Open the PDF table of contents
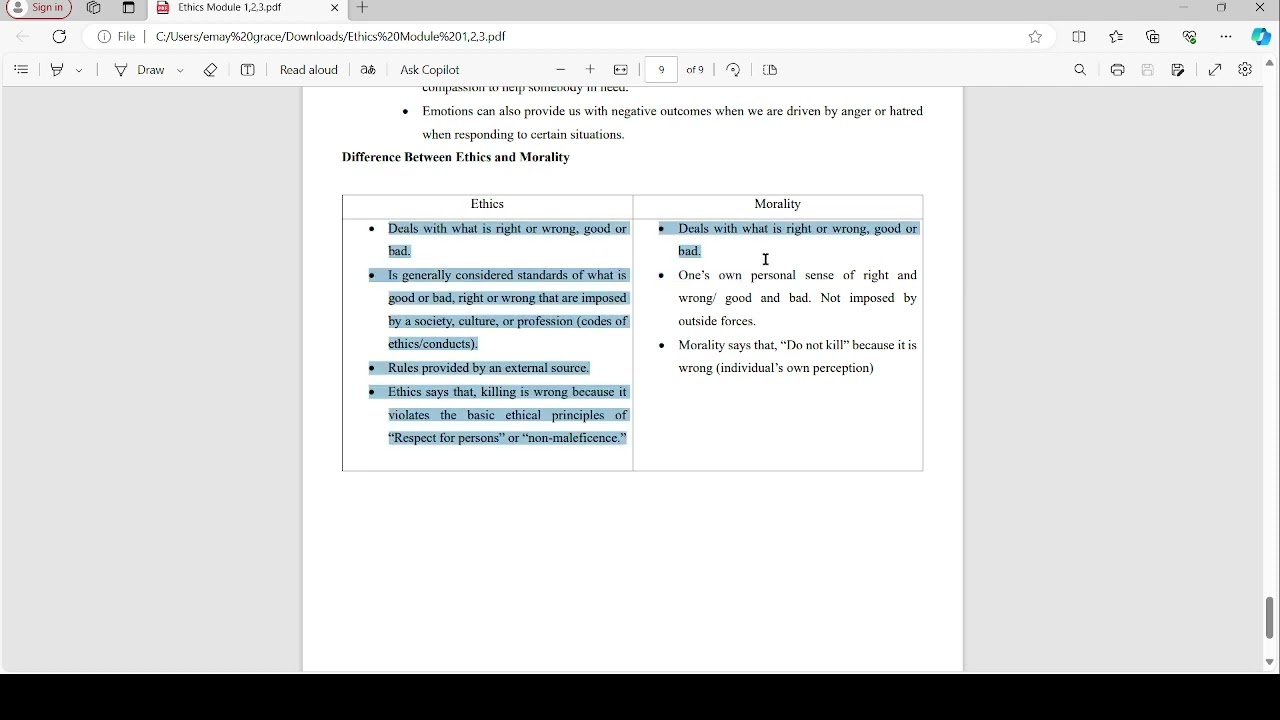The width and height of the screenshot is (1280, 720). point(21,70)
